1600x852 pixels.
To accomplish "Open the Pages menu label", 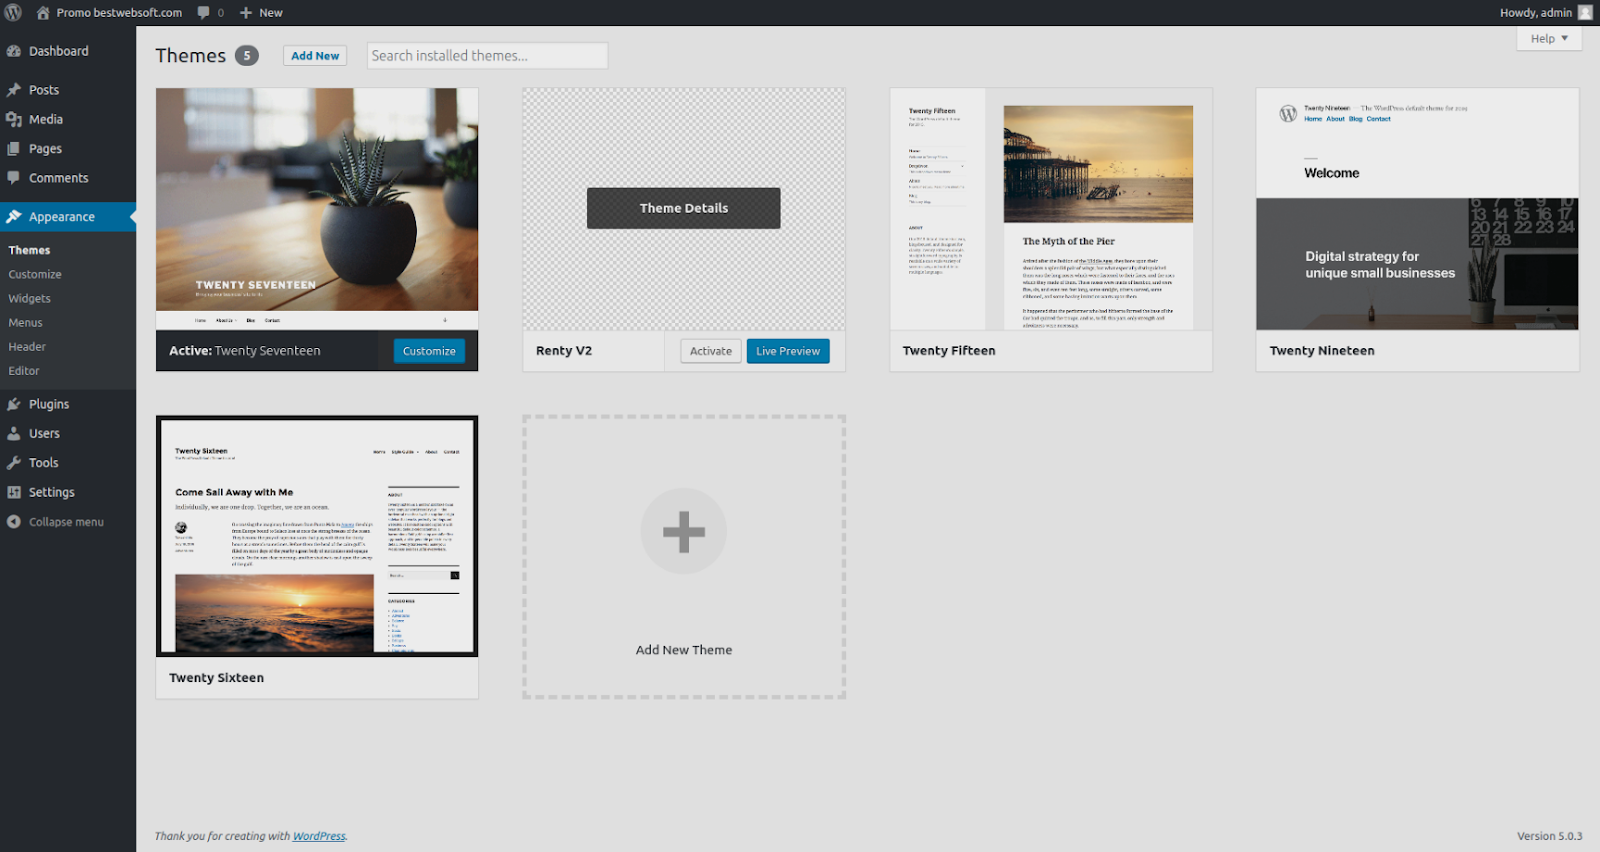I will pos(45,149).
